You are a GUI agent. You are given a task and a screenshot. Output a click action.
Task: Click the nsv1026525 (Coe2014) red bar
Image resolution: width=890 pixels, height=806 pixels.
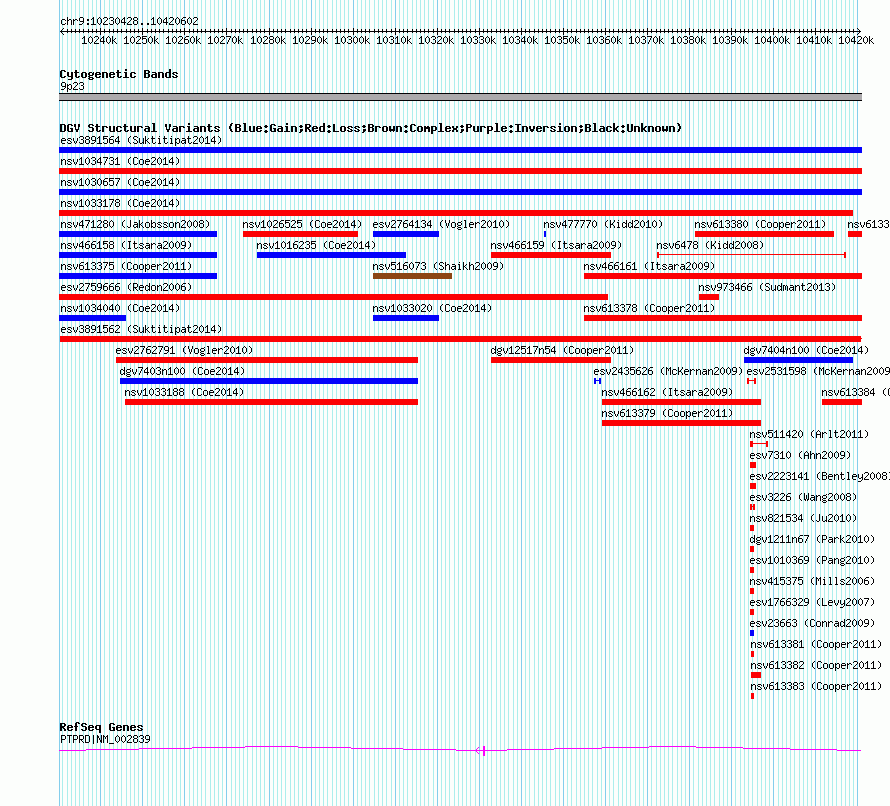point(300,234)
